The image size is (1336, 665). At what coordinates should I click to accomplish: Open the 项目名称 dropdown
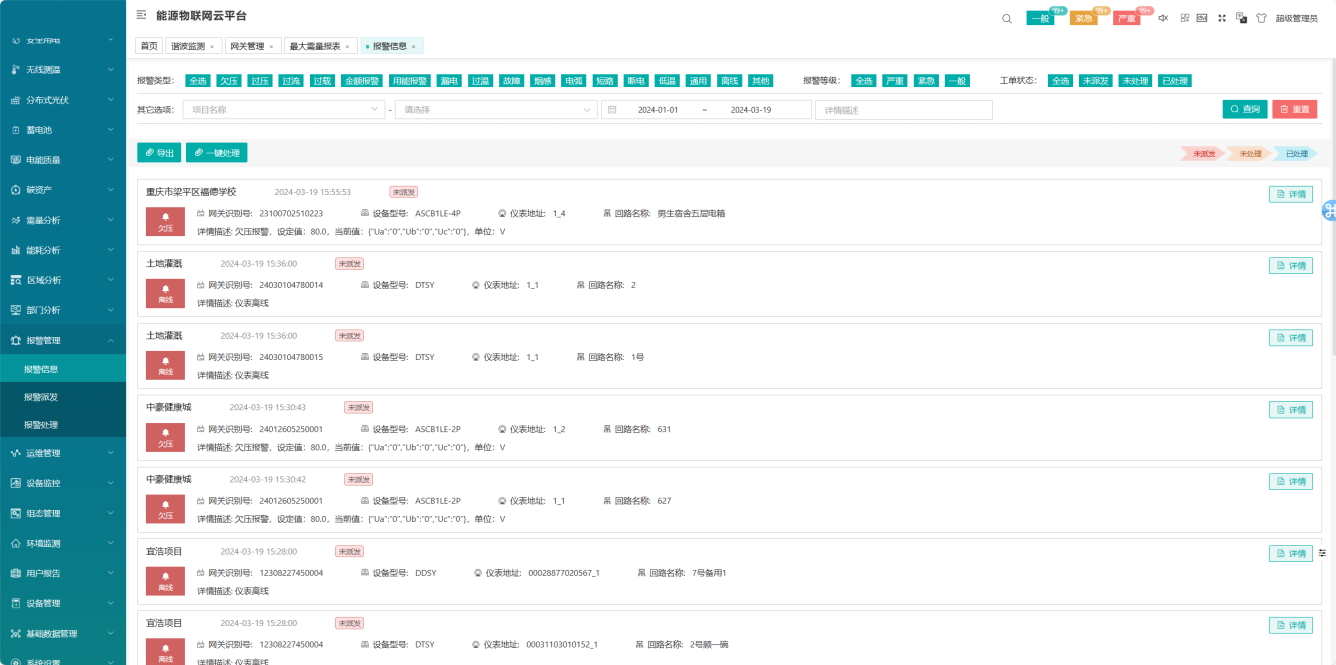[281, 110]
